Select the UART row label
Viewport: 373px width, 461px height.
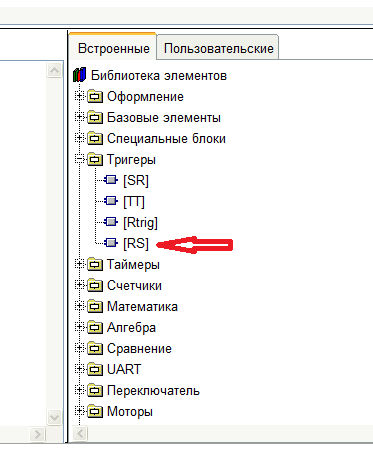(x=124, y=369)
